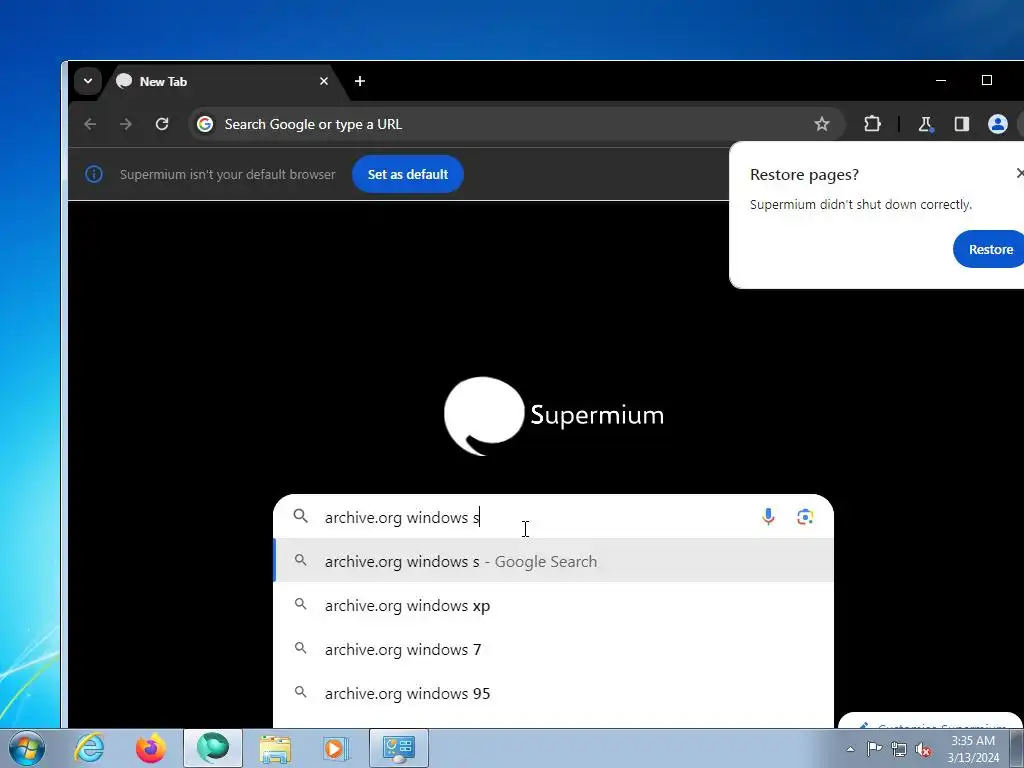Open Action Center flag icon
The width and height of the screenshot is (1024, 768).
click(874, 749)
